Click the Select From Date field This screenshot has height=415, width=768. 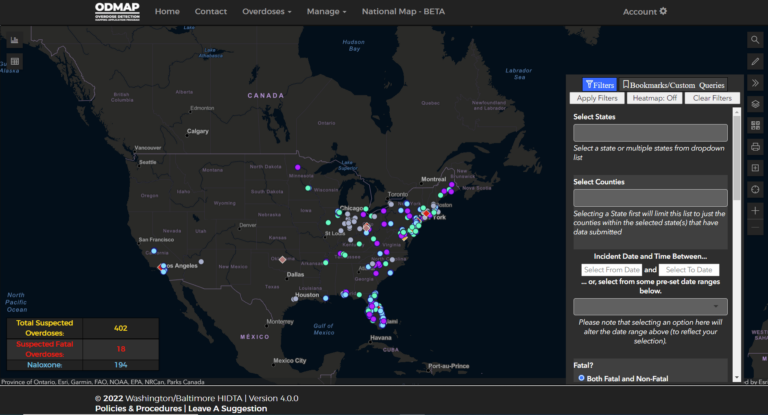coord(612,269)
